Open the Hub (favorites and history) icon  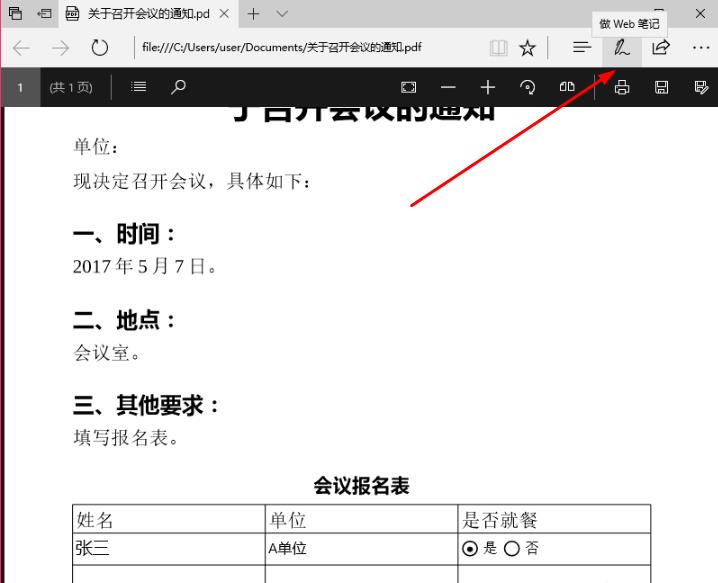point(582,47)
